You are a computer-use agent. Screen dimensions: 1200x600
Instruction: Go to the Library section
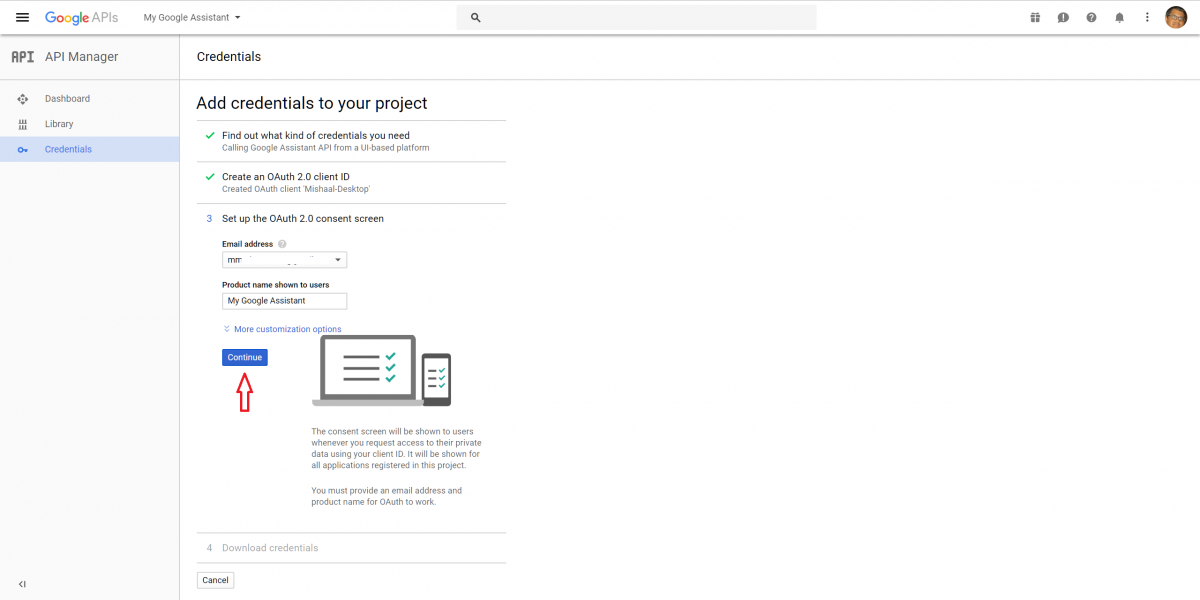click(59, 123)
